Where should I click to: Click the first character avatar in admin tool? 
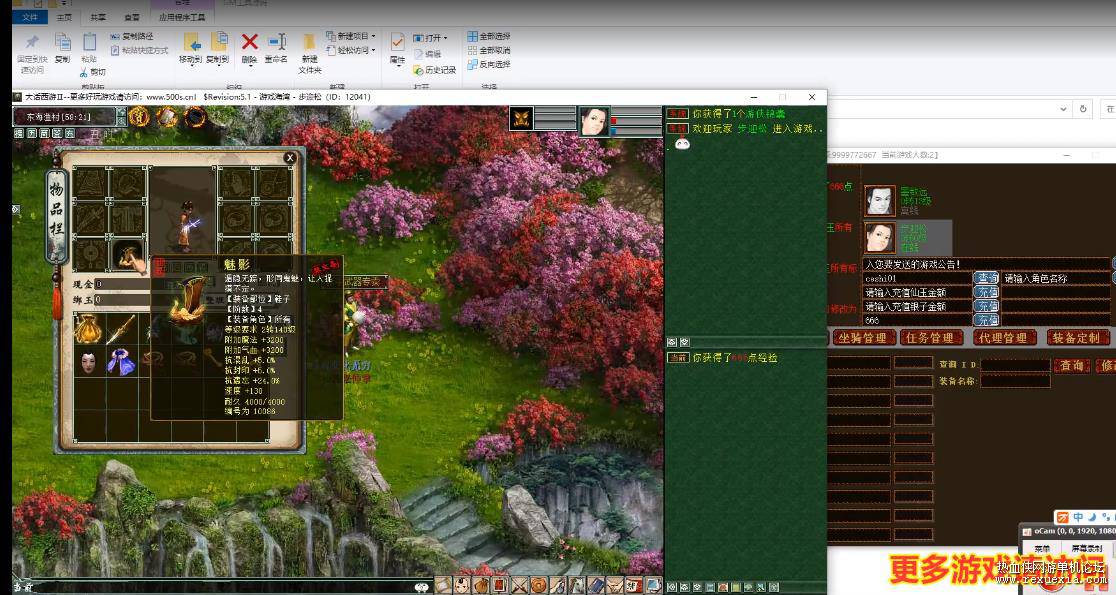[x=880, y=200]
